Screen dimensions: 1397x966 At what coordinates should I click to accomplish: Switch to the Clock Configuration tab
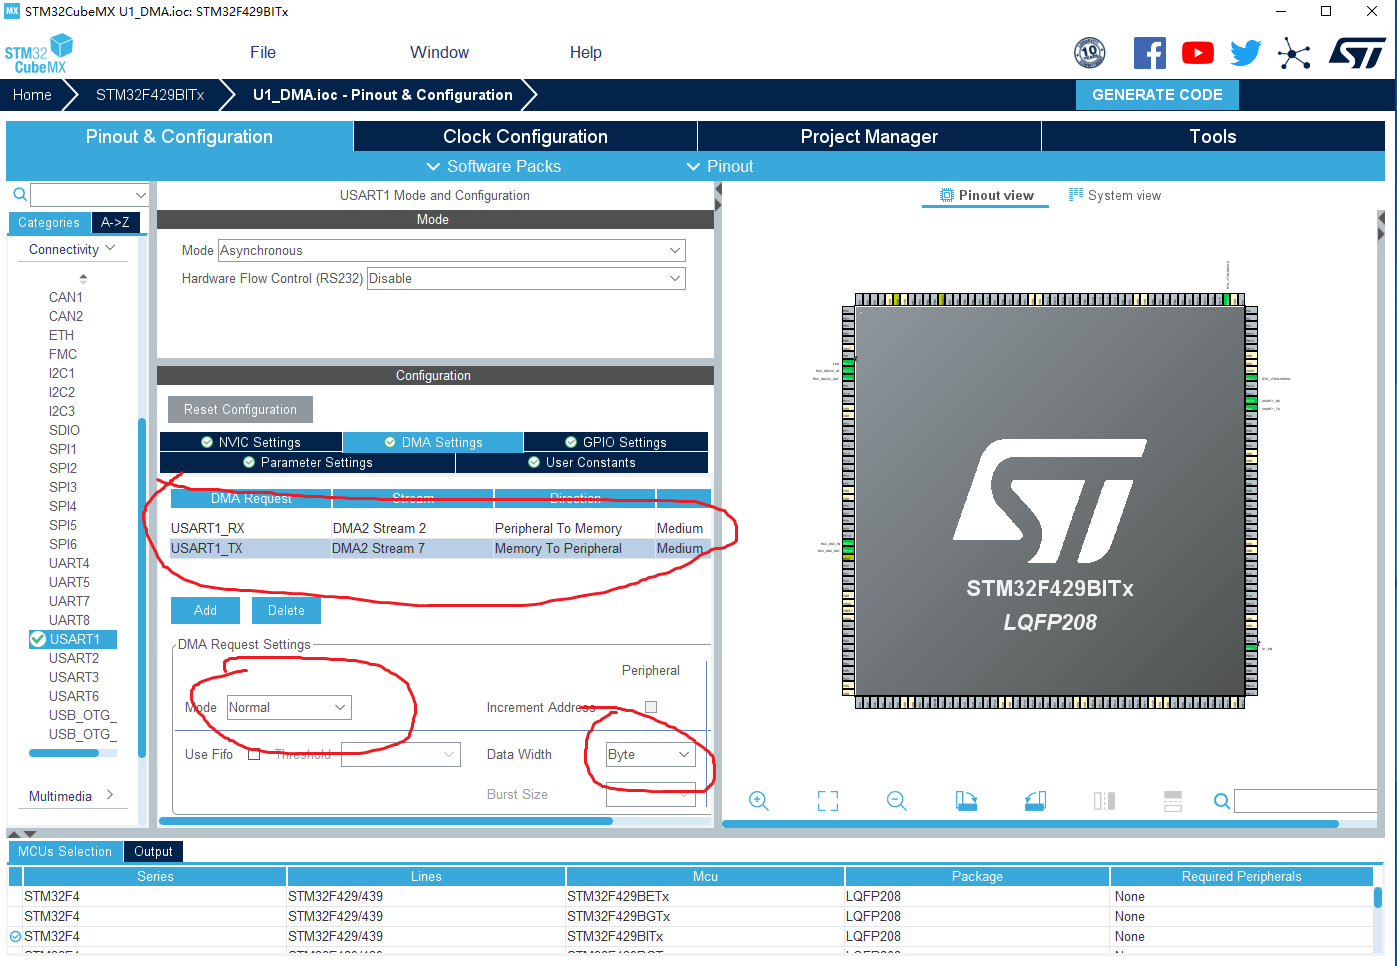click(524, 136)
